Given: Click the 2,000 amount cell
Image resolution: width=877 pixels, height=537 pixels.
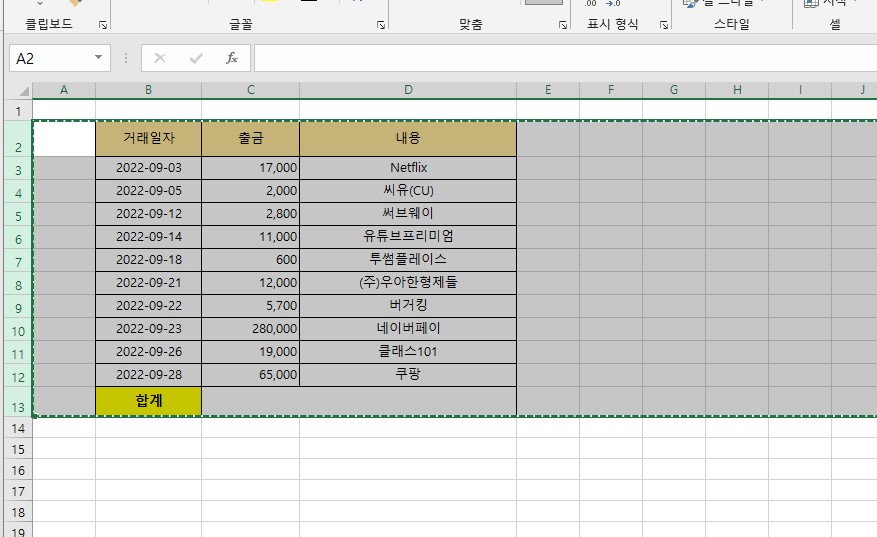Looking at the screenshot, I should pos(251,191).
